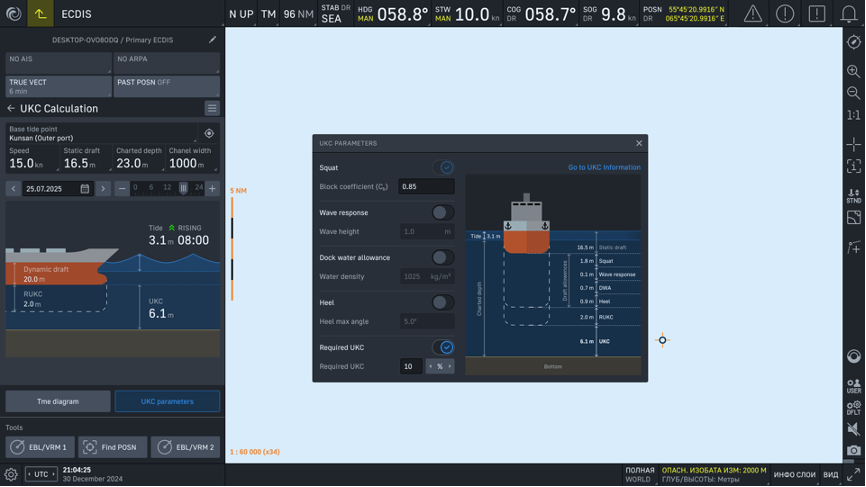The width and height of the screenshot is (866, 487).
Task: Go to next date
Action: (x=103, y=188)
